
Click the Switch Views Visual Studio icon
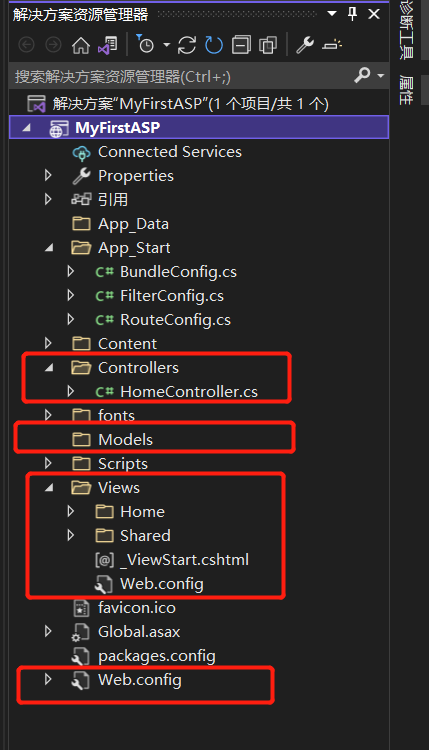coord(108,45)
